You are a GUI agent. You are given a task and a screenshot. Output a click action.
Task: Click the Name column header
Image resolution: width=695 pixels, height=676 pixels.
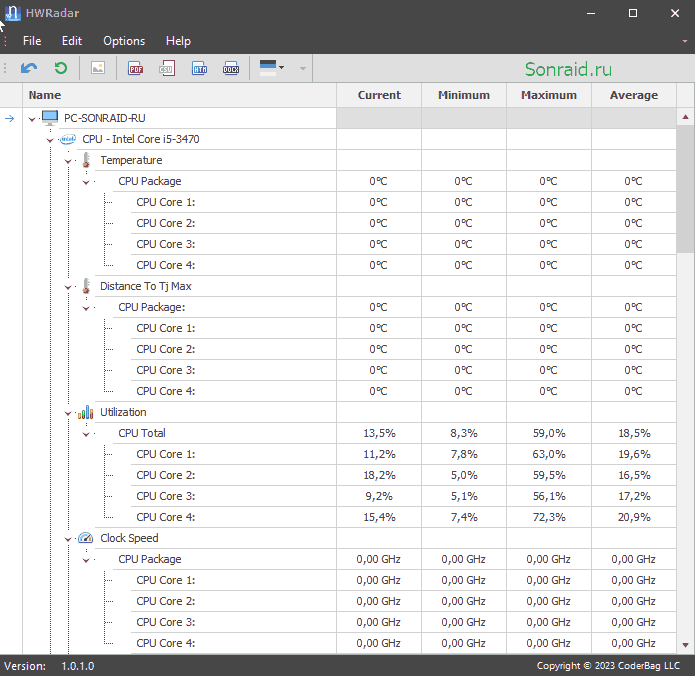coord(180,95)
